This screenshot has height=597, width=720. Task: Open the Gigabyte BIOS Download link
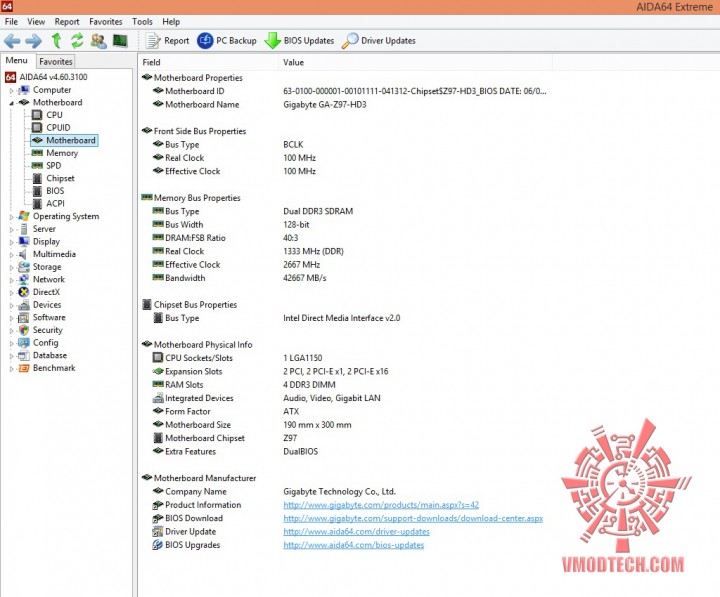point(413,518)
